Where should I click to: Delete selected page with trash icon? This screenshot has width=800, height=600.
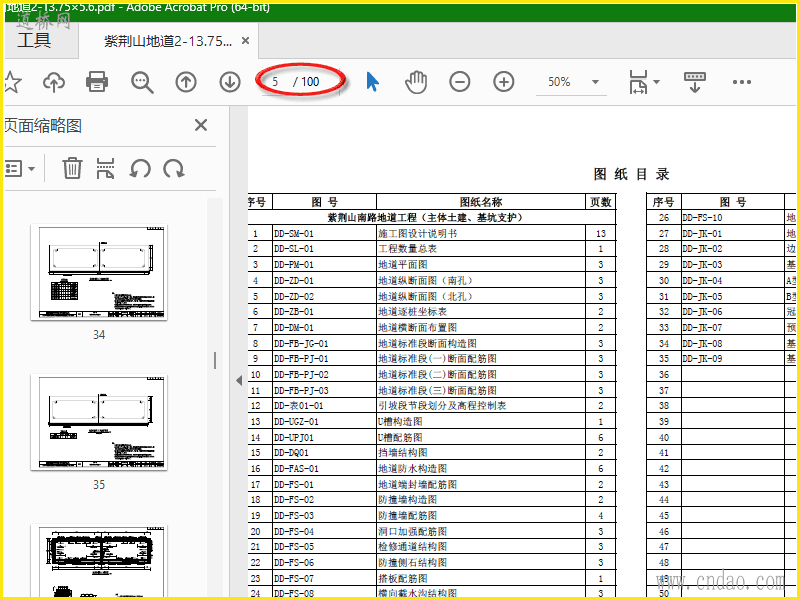tap(72, 168)
